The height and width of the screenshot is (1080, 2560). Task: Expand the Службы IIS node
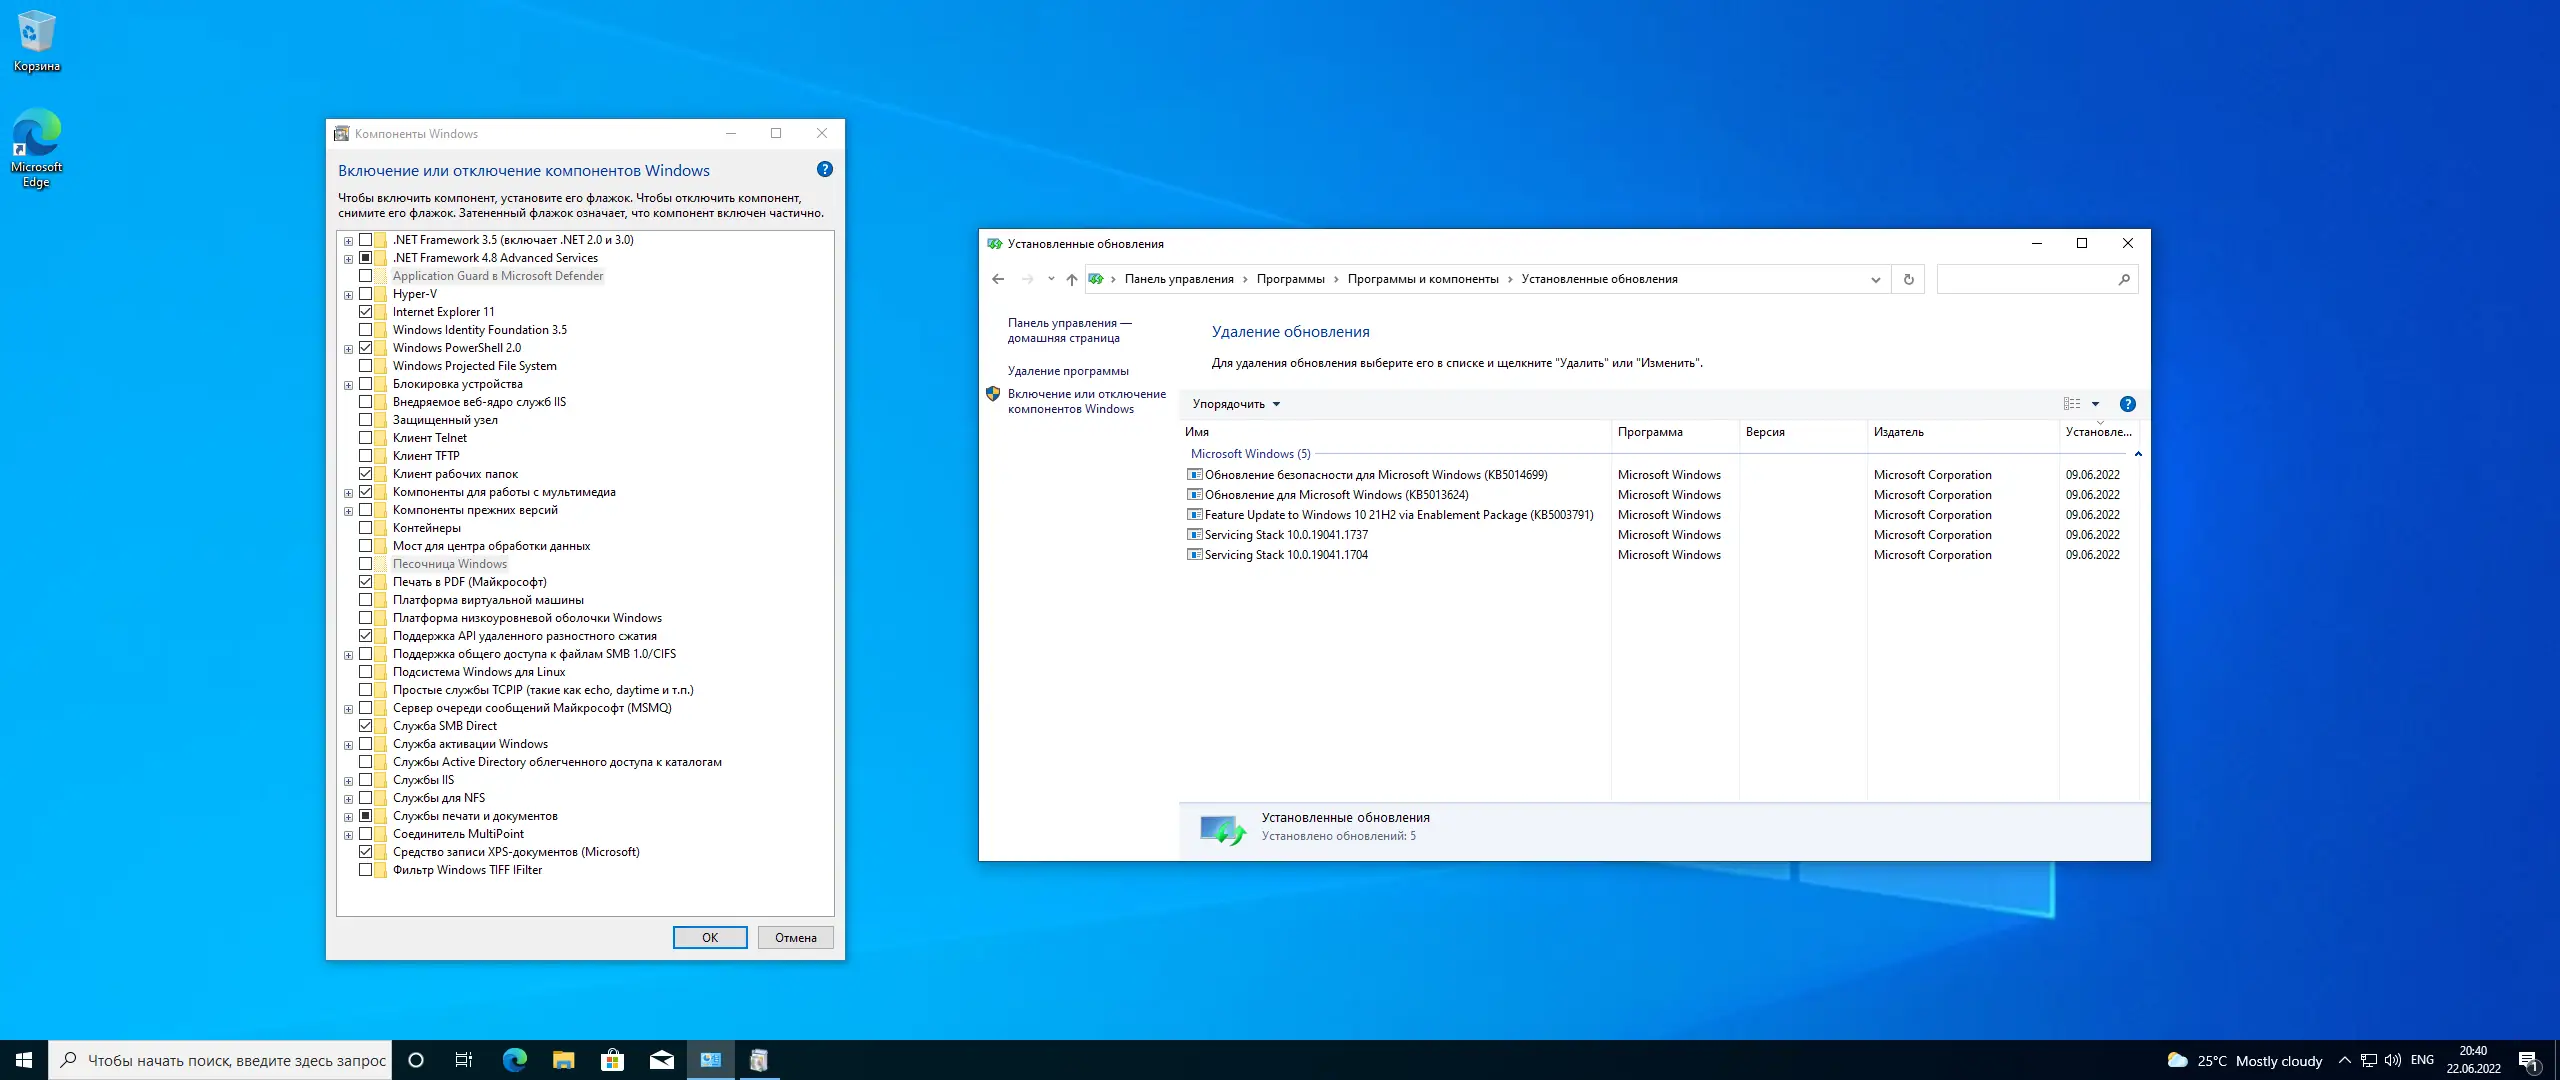point(348,781)
